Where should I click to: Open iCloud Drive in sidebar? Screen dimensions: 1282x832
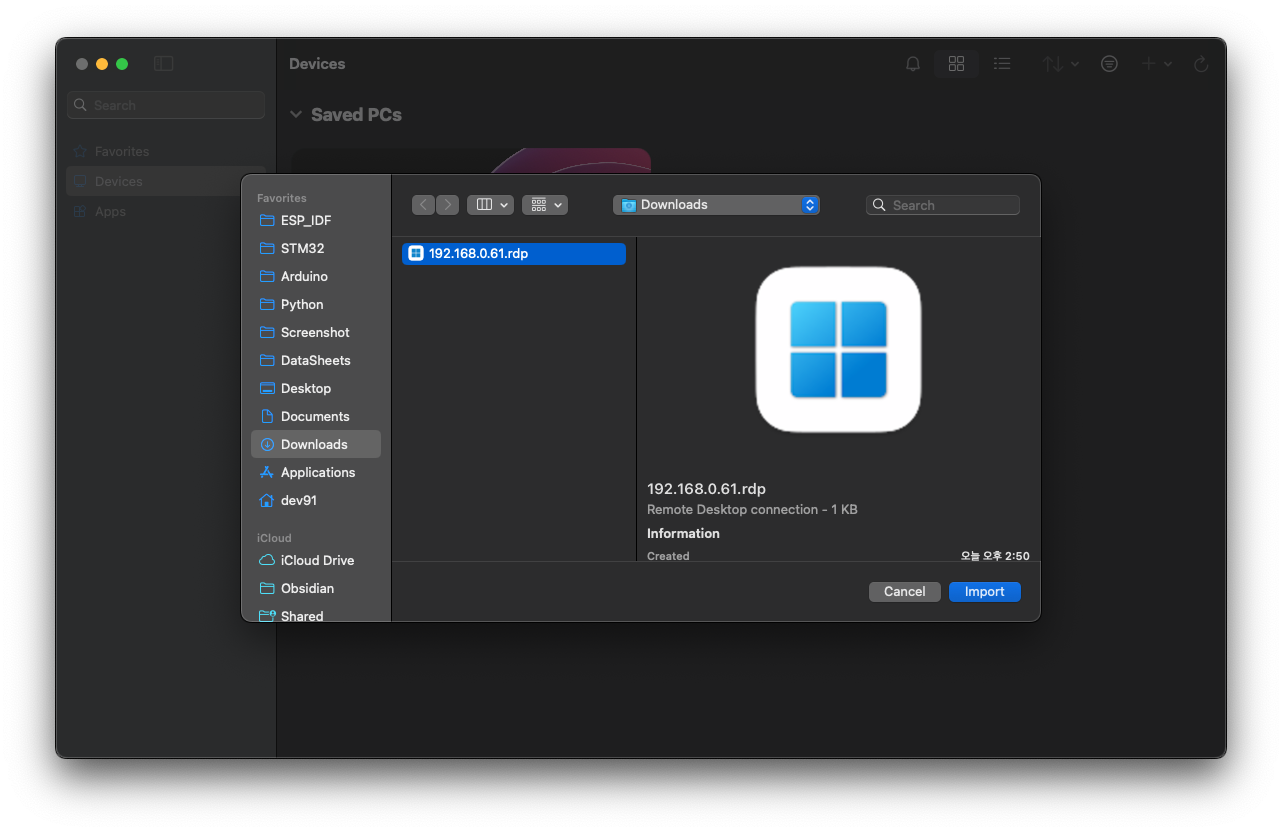pos(316,560)
